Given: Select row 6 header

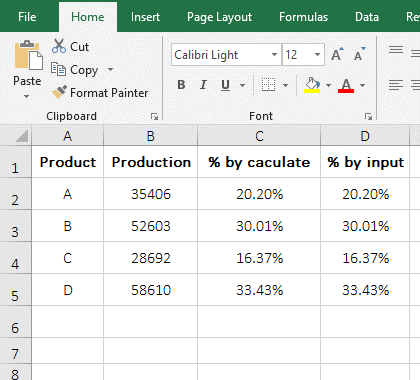Looking at the screenshot, I should 15,322.
